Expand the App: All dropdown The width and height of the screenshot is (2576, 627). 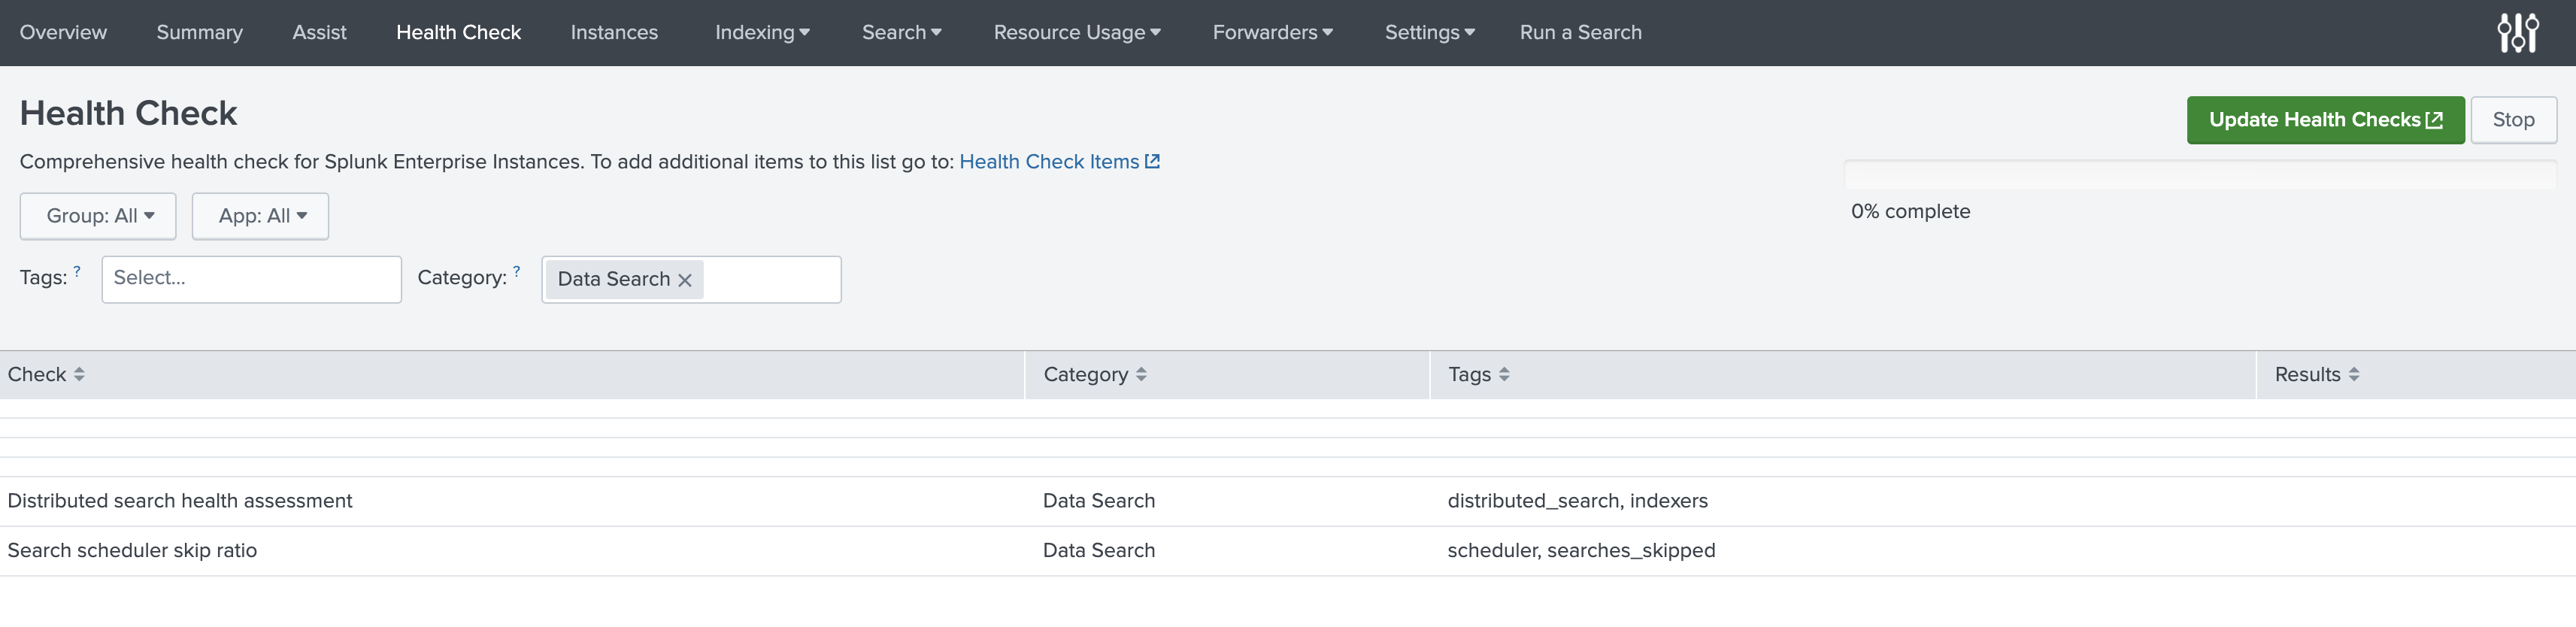pyautogui.click(x=260, y=216)
